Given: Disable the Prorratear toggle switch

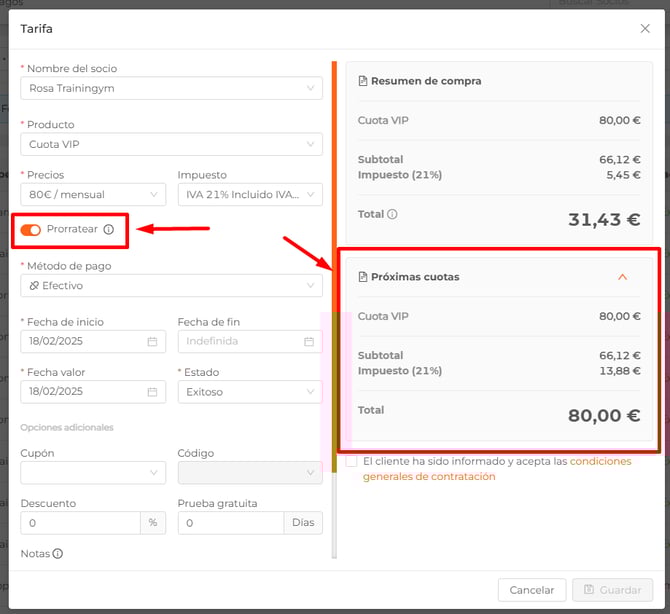Looking at the screenshot, I should coord(30,230).
